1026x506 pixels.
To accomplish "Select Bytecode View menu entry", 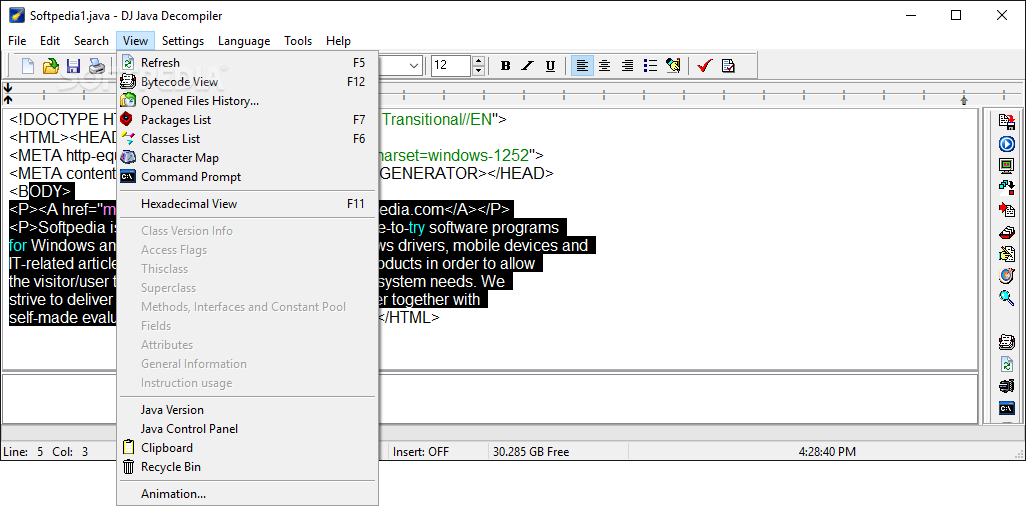I will coord(247,82).
